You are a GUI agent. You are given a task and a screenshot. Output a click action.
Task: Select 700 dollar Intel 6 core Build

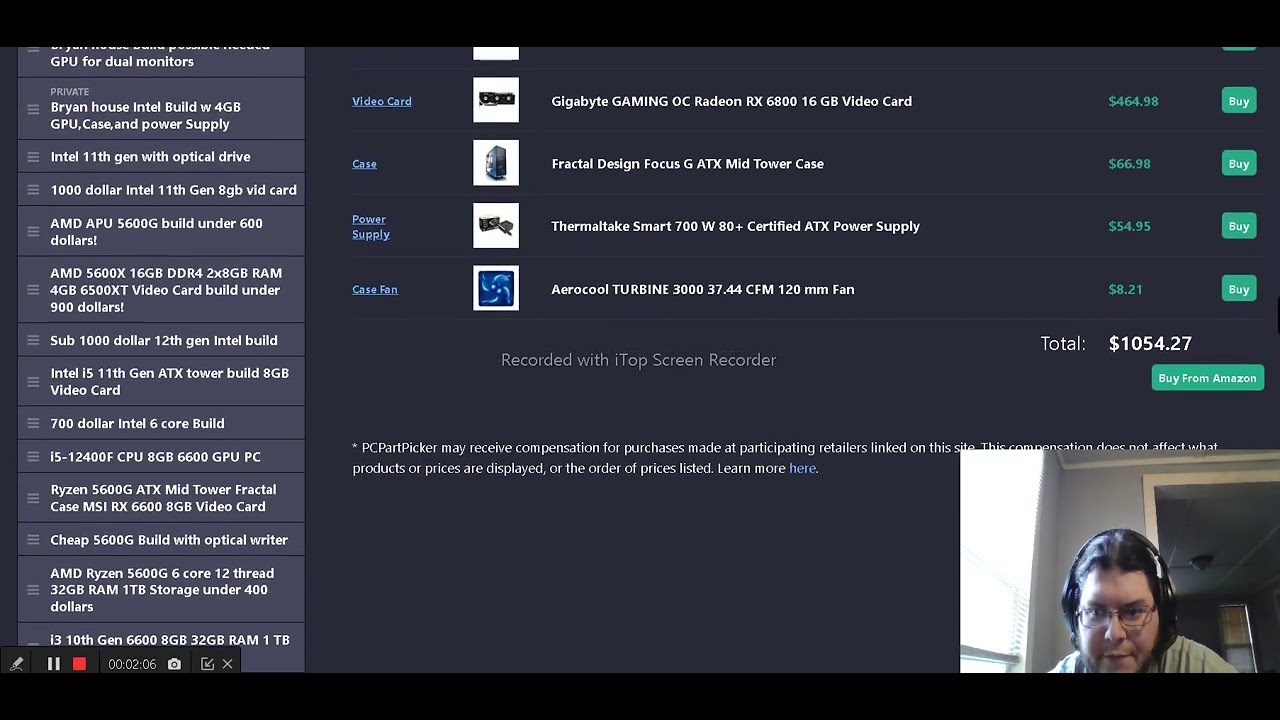coord(161,424)
